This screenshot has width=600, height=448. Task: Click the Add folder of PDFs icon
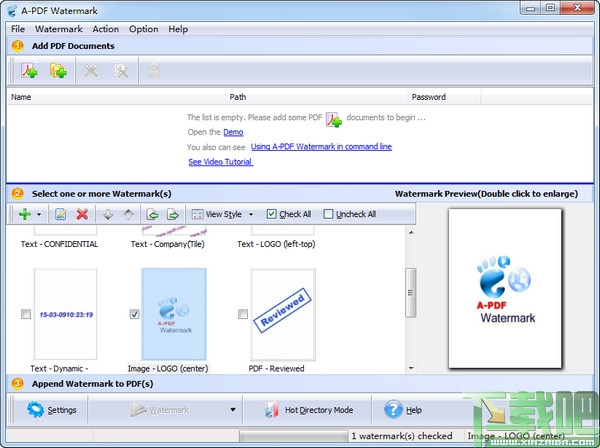pyautogui.click(x=58, y=71)
